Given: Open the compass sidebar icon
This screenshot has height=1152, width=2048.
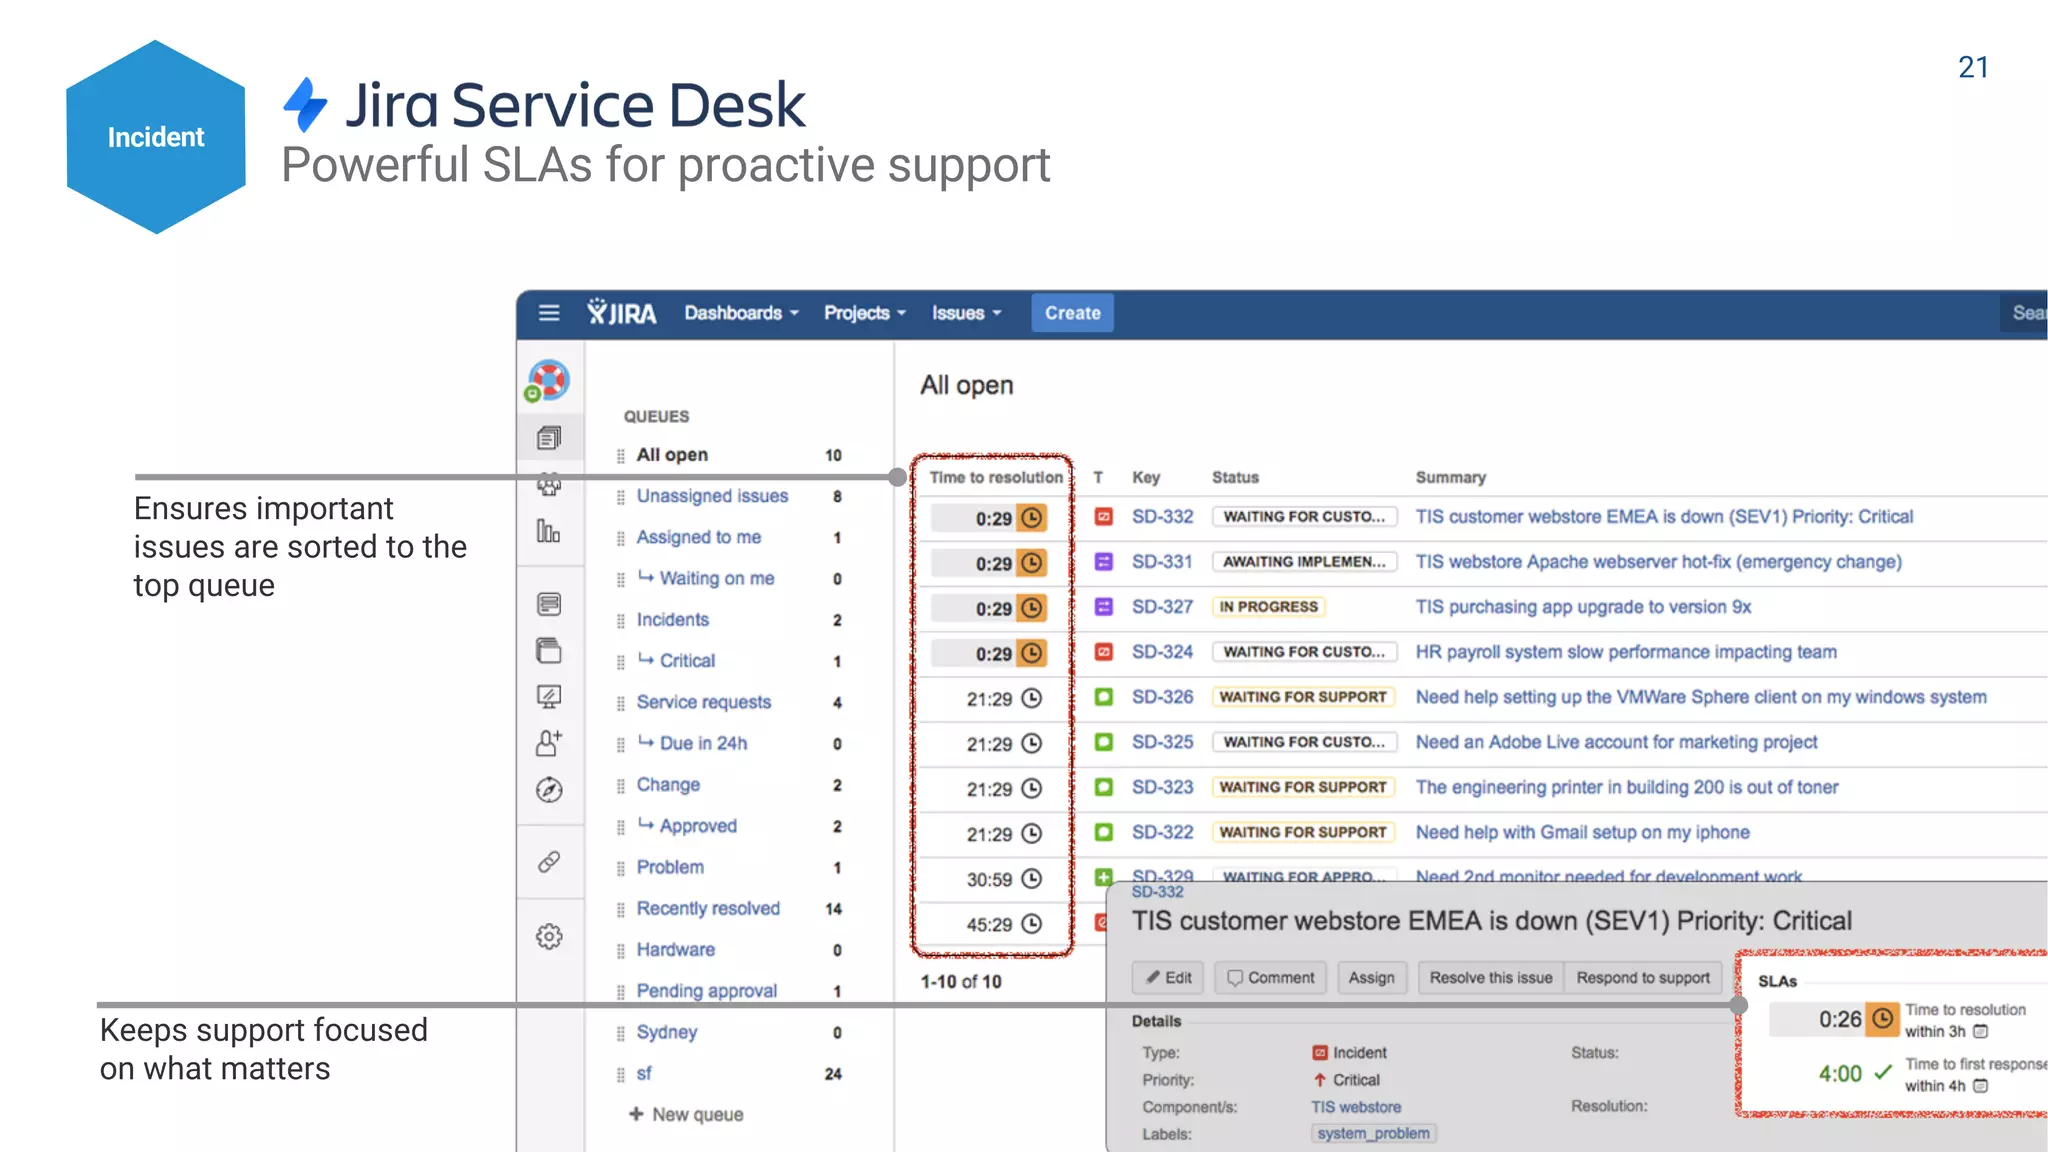Looking at the screenshot, I should coord(549,790).
